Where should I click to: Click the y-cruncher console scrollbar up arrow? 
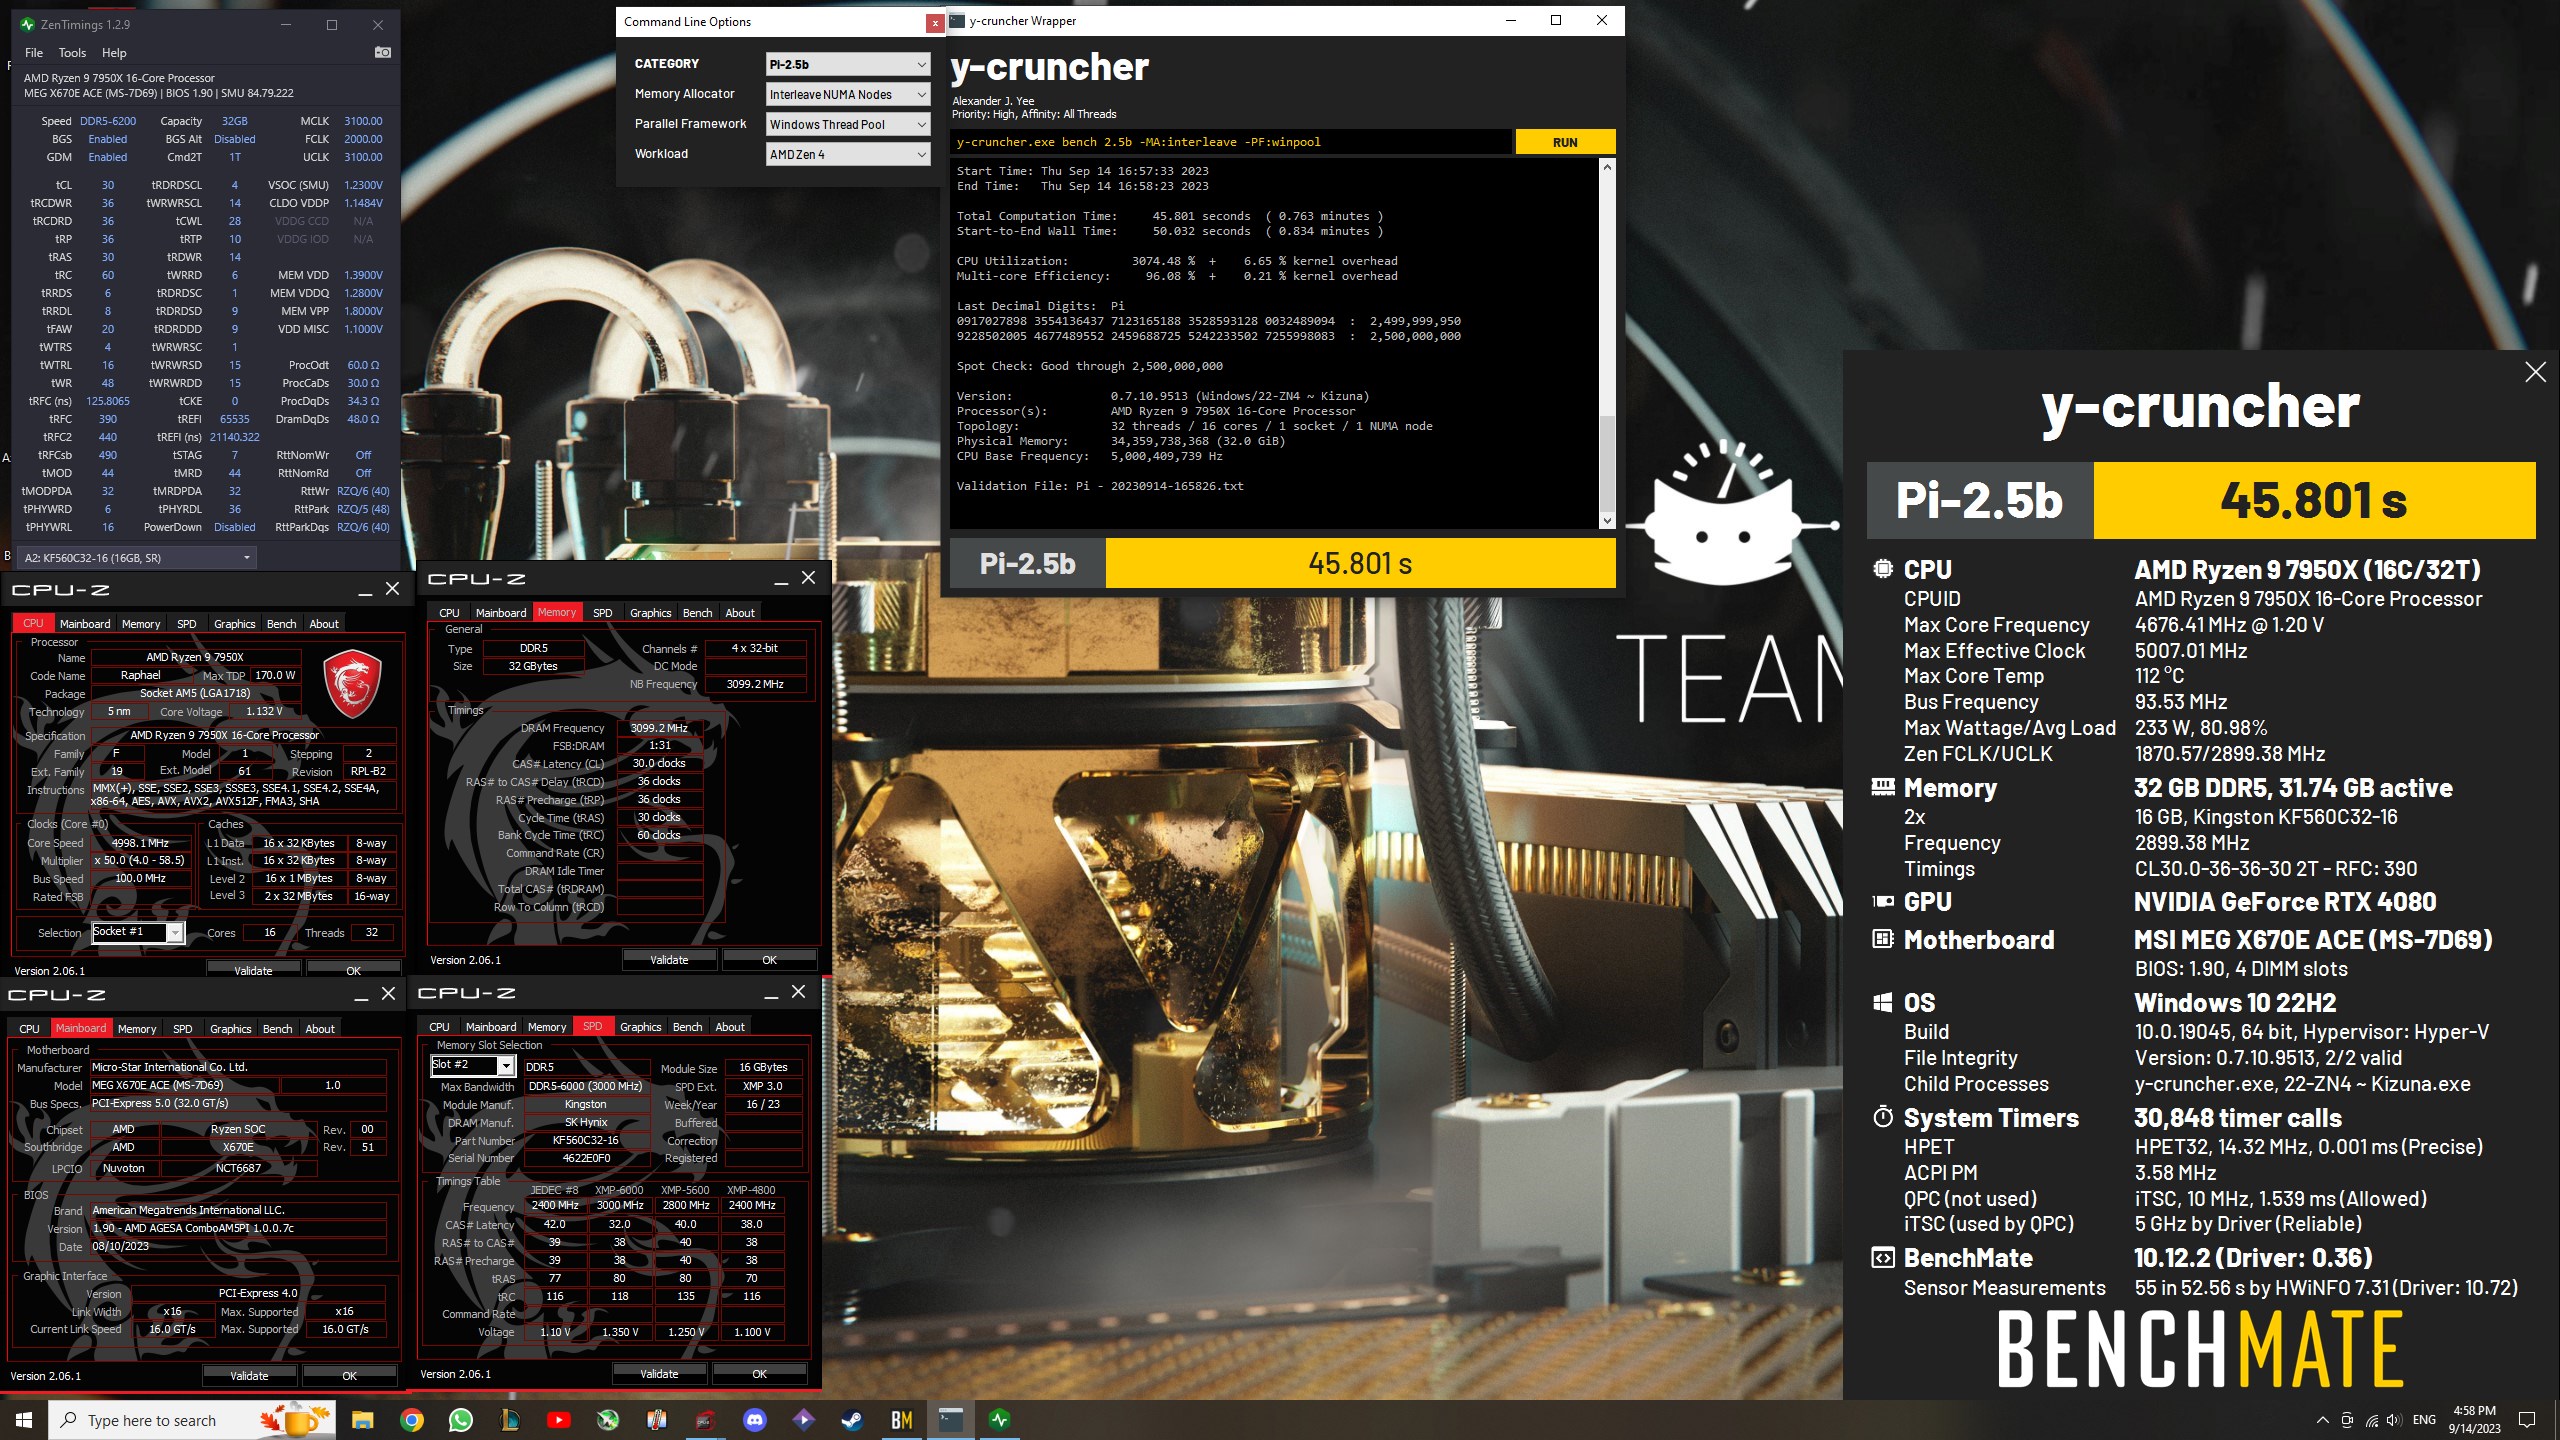tap(1607, 167)
